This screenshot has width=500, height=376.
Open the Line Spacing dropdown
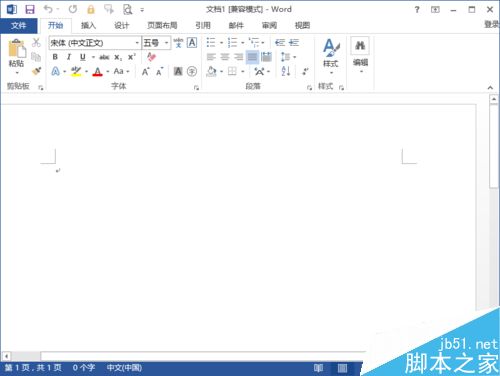[x=288, y=57]
